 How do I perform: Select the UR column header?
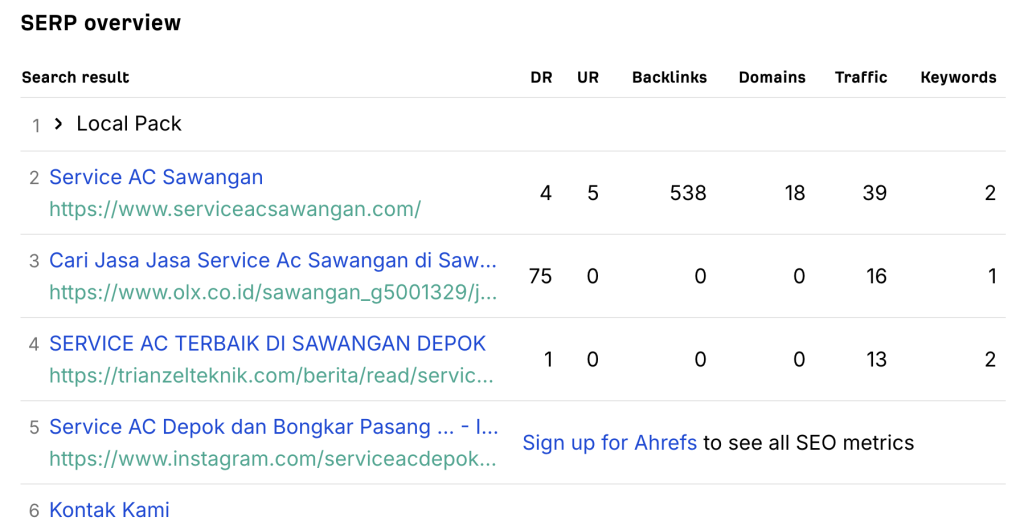point(588,77)
